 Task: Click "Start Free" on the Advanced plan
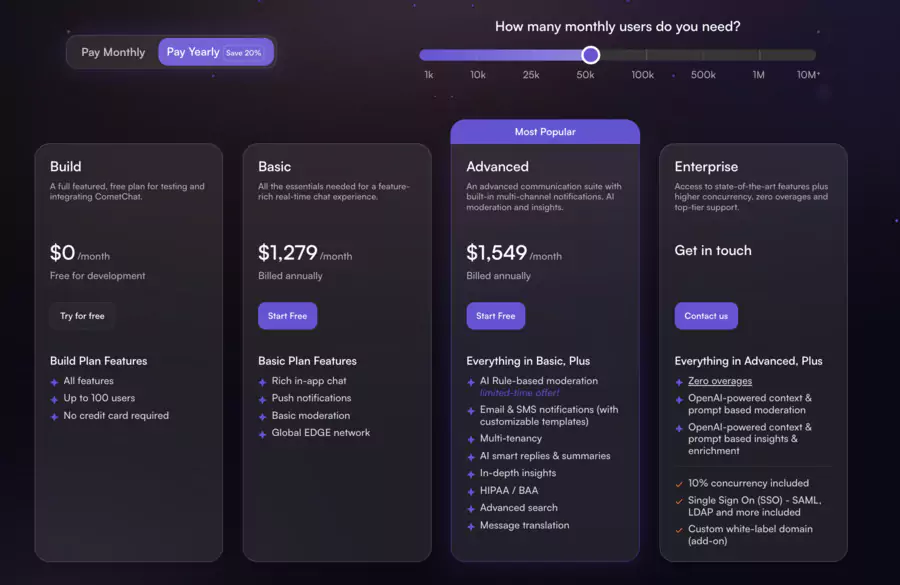(495, 315)
